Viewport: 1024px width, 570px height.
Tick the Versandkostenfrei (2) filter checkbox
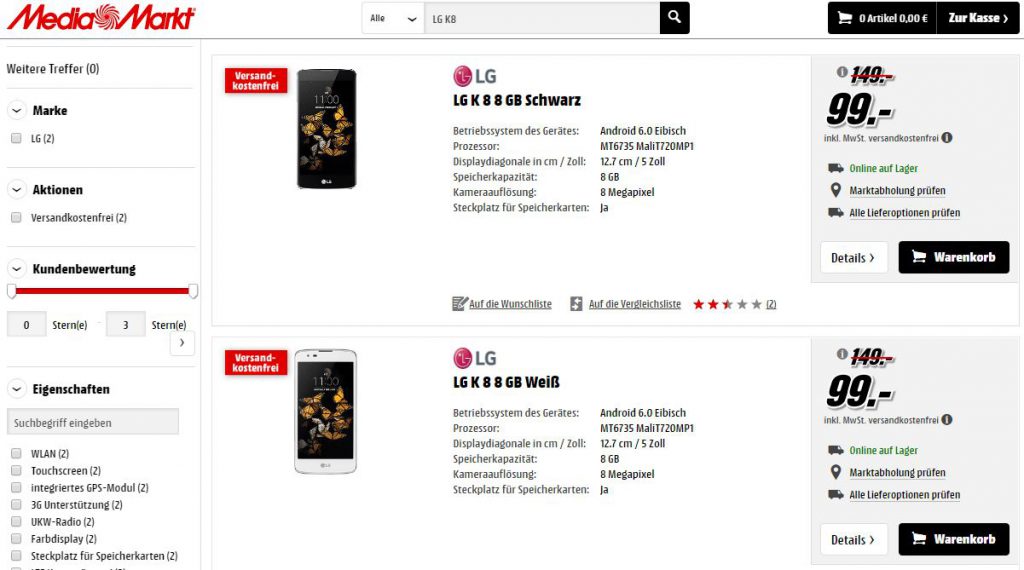pyautogui.click(x=16, y=217)
